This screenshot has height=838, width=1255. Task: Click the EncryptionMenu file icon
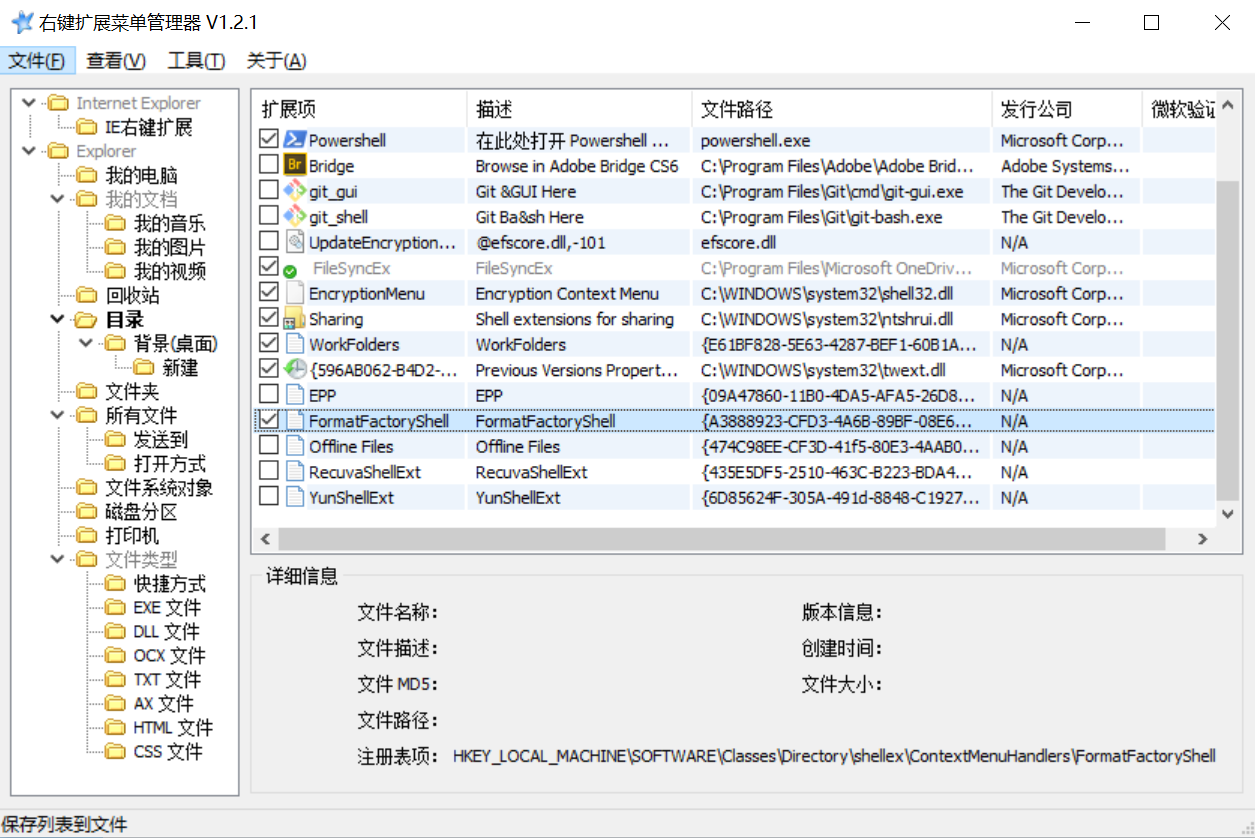(294, 293)
